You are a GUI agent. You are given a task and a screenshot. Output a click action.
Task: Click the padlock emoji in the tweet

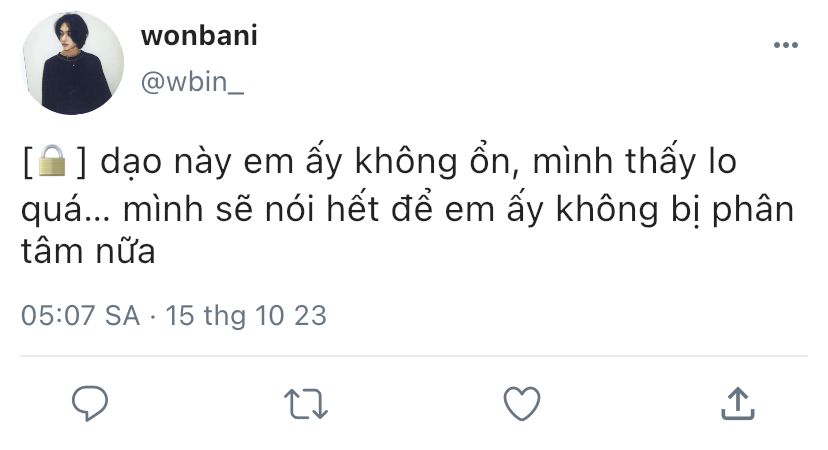(52, 160)
